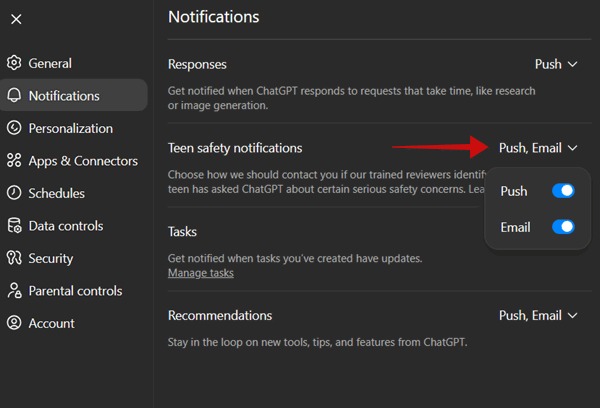Click the General gear icon
600x408 pixels.
(x=14, y=63)
